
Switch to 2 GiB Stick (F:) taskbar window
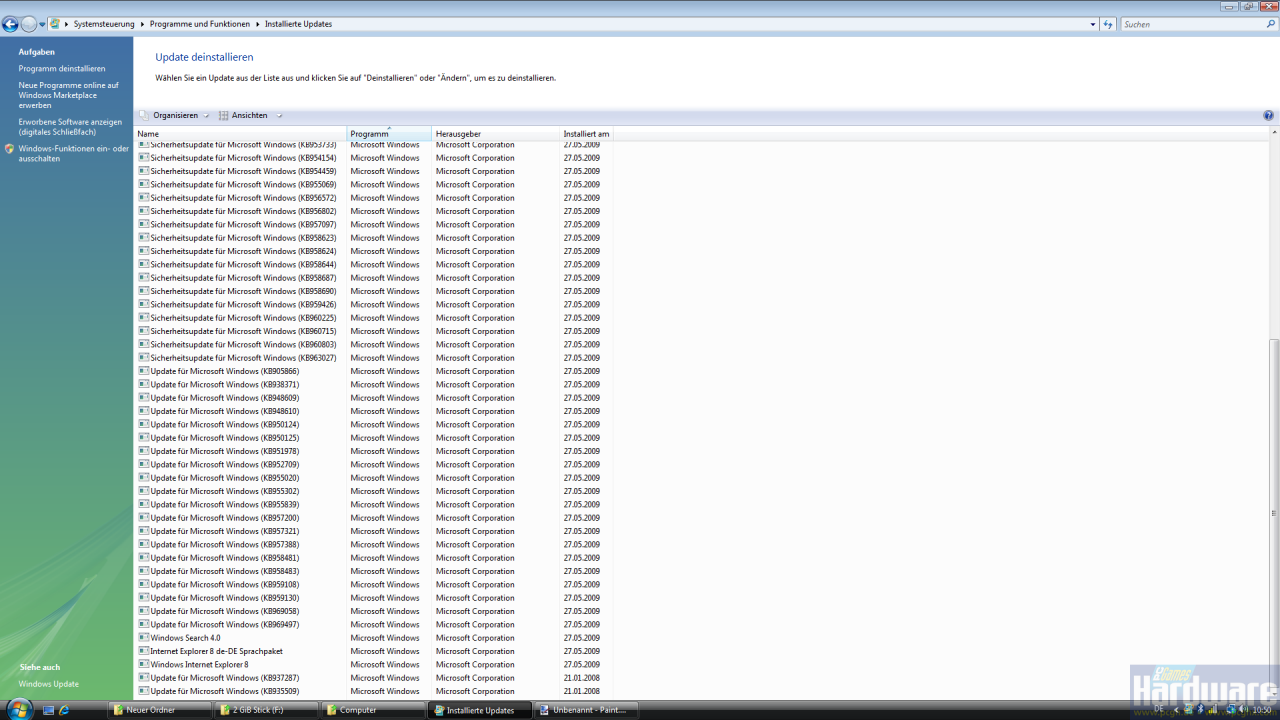[266, 710]
